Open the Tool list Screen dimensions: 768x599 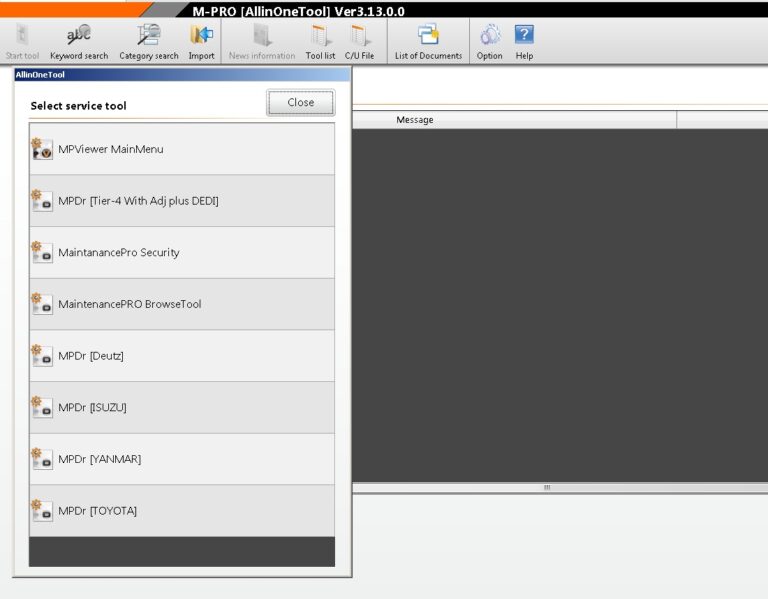point(320,35)
